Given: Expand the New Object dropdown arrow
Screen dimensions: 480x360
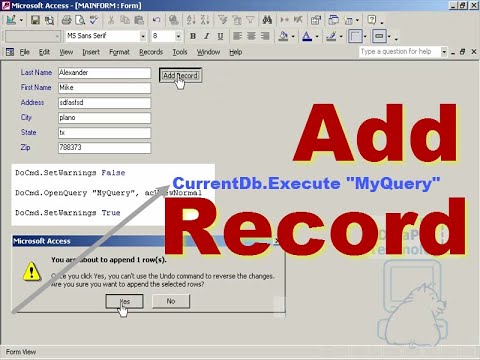Looking at the screenshot, I should (x=357, y=20).
